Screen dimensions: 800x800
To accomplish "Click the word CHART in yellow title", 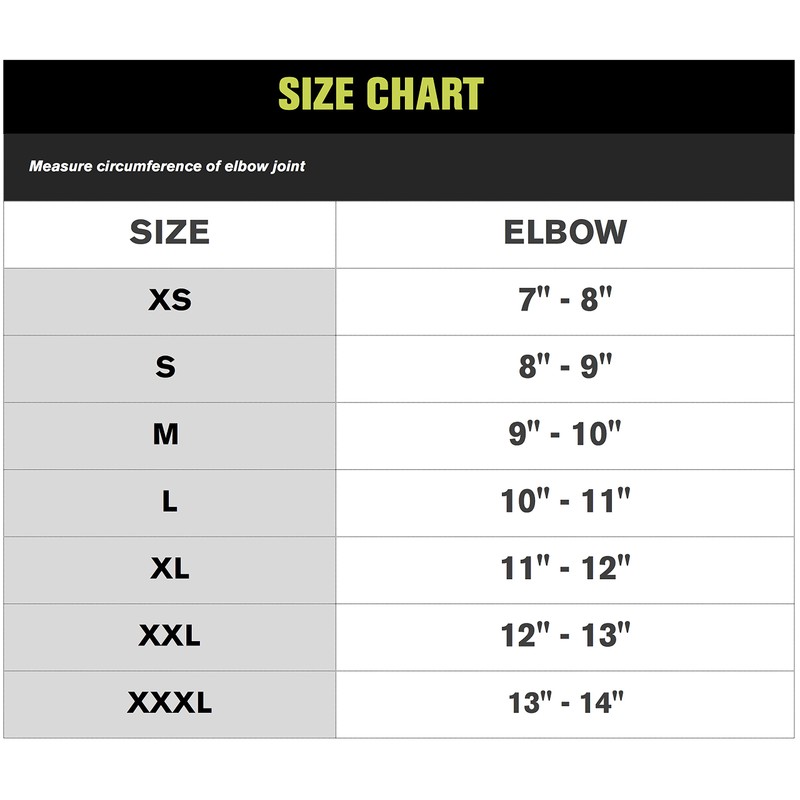I will pyautogui.click(x=425, y=94).
